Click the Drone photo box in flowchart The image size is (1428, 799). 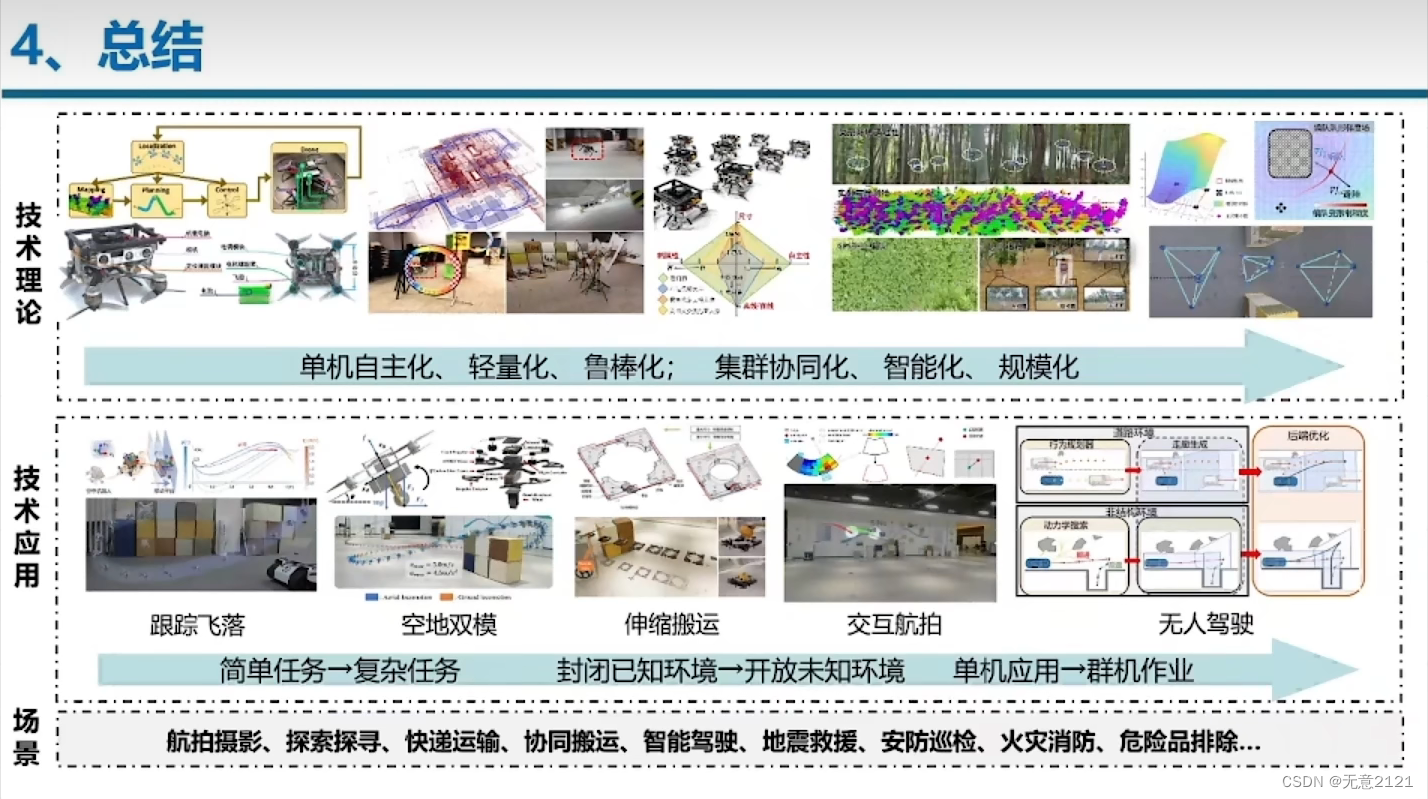click(310, 177)
